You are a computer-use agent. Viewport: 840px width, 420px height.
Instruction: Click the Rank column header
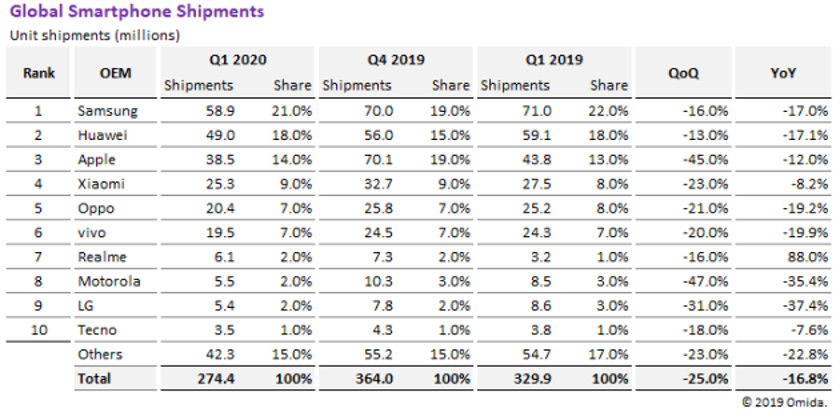pos(38,72)
